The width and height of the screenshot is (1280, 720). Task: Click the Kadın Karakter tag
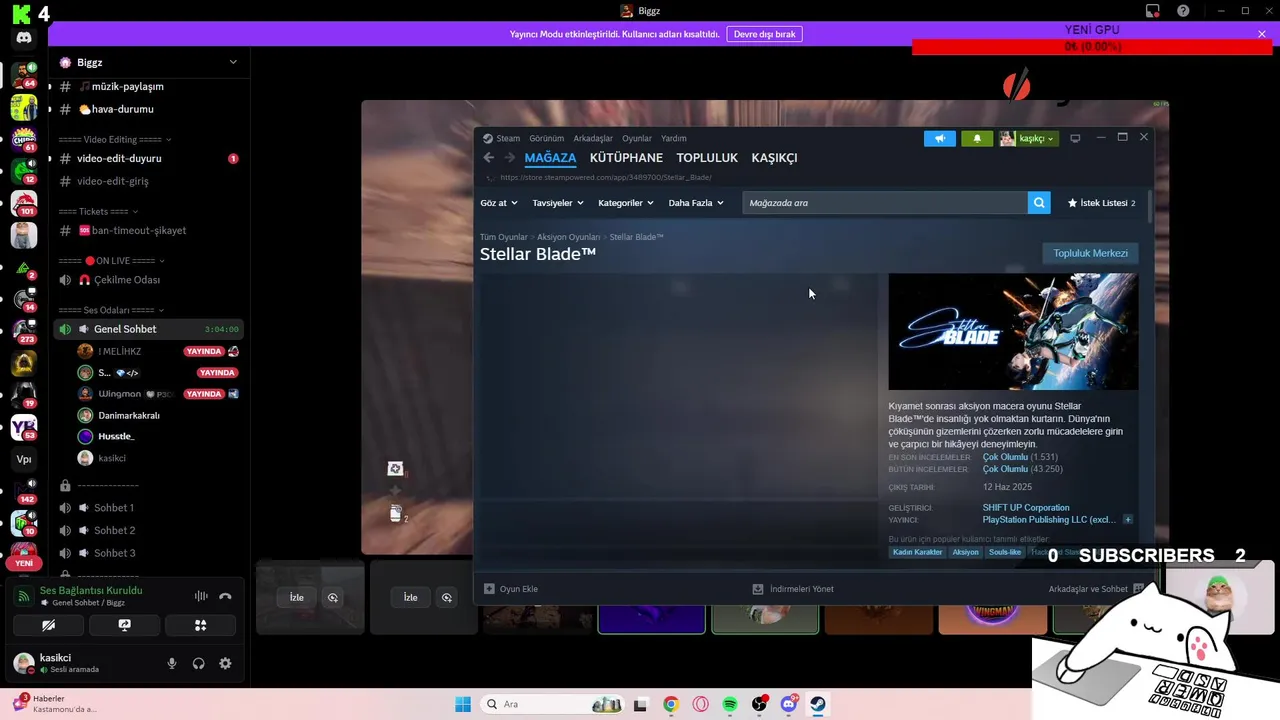[x=918, y=552]
